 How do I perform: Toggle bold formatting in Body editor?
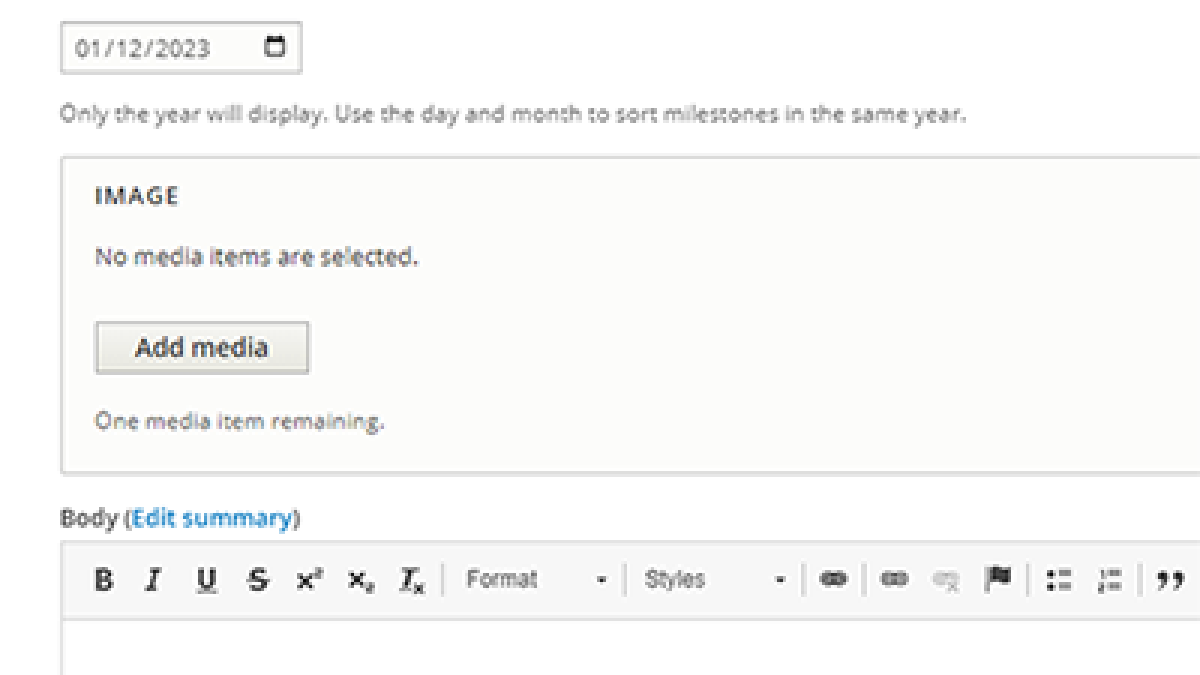[x=103, y=580]
